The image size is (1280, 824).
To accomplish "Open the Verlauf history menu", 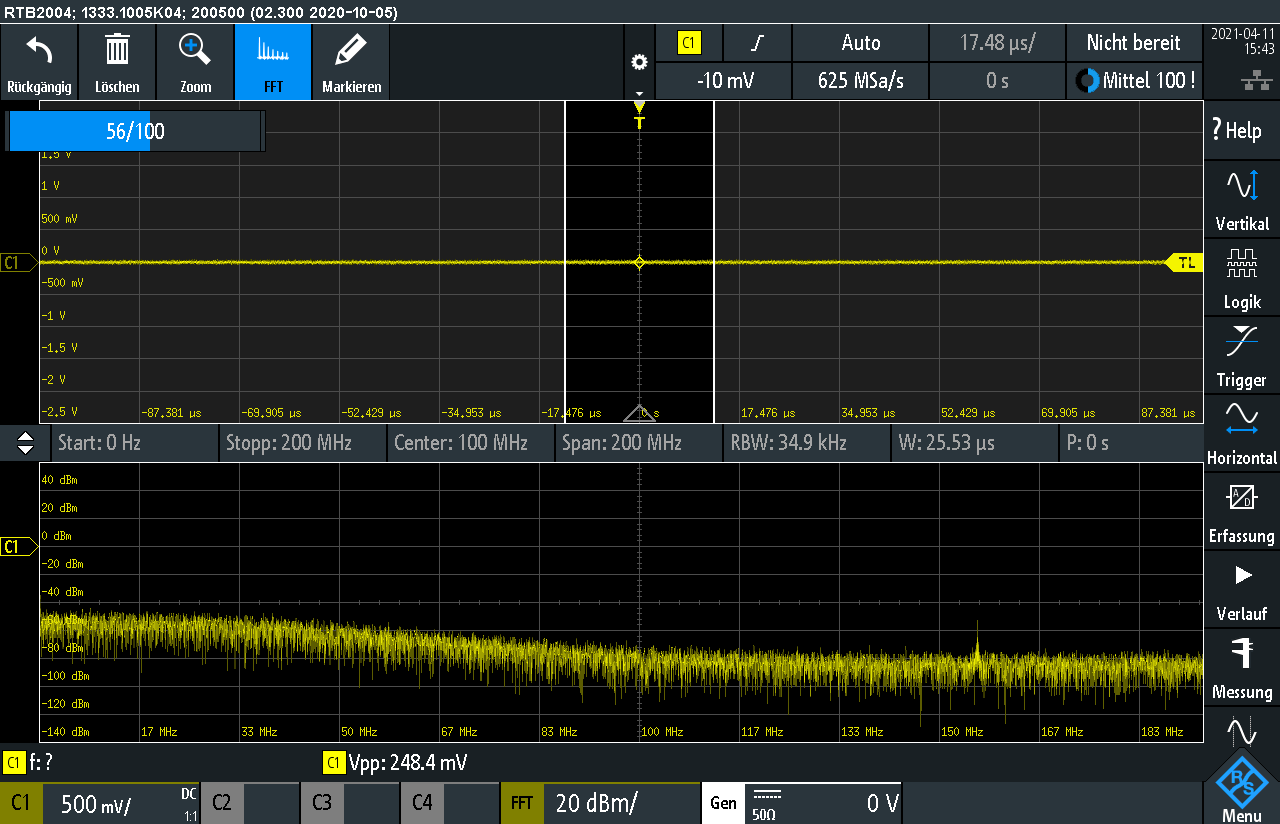I will 1241,589.
